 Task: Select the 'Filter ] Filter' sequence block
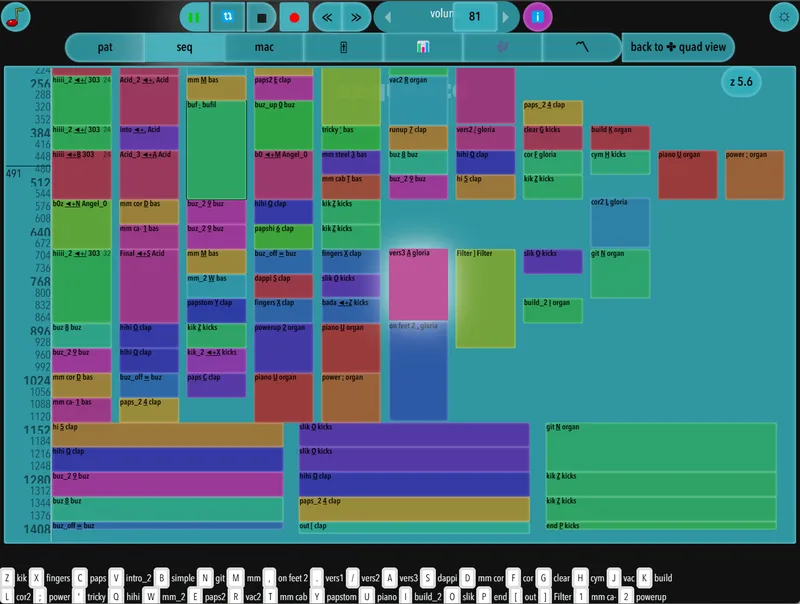485,298
